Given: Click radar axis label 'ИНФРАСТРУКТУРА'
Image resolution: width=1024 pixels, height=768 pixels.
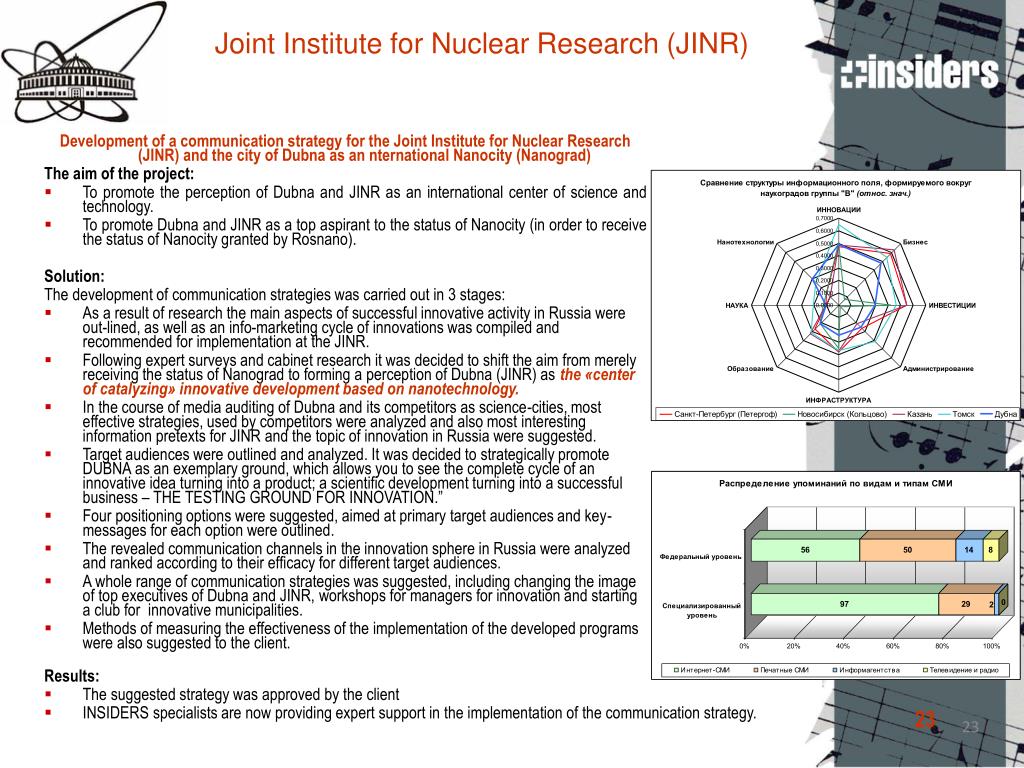Looking at the screenshot, I should (838, 400).
